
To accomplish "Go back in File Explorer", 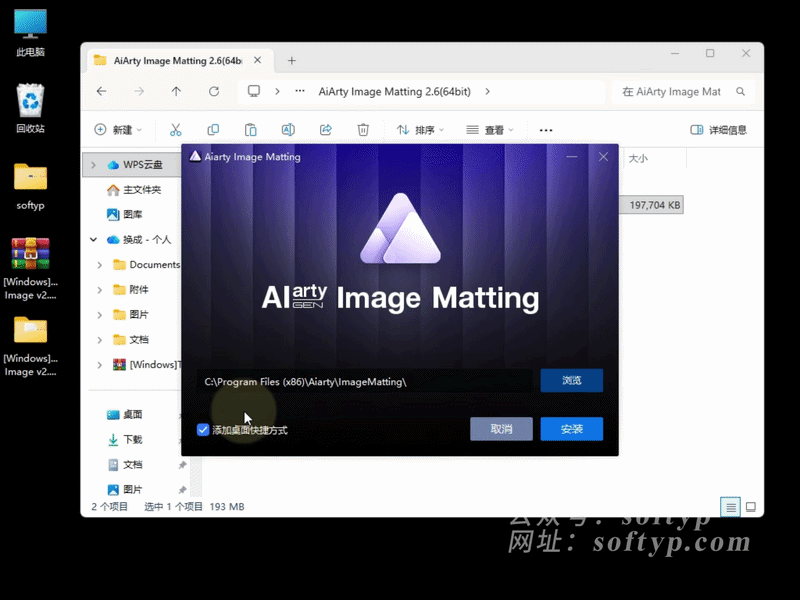I will pyautogui.click(x=102, y=91).
